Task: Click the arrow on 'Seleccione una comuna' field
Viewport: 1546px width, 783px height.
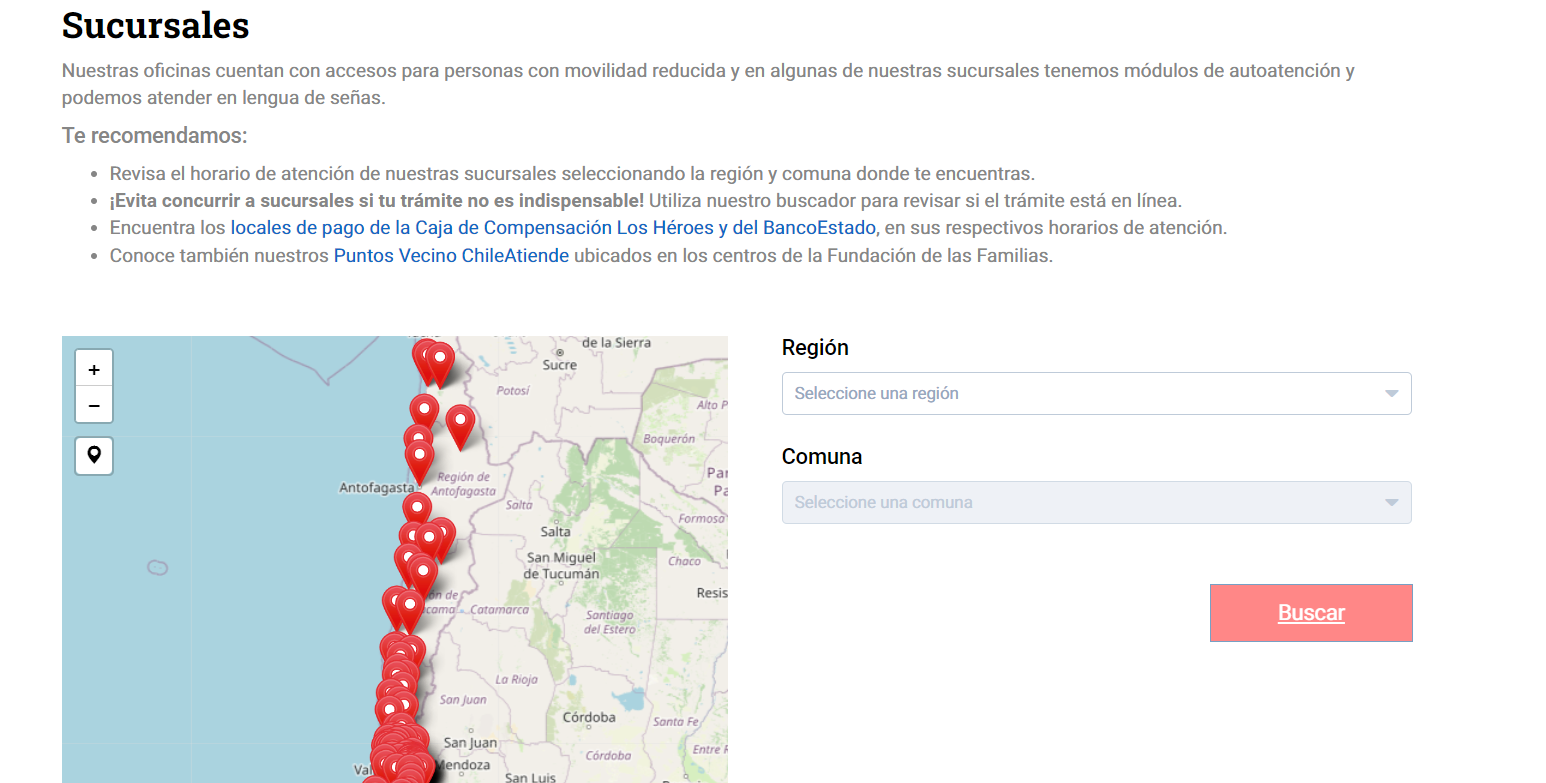Action: click(1390, 503)
